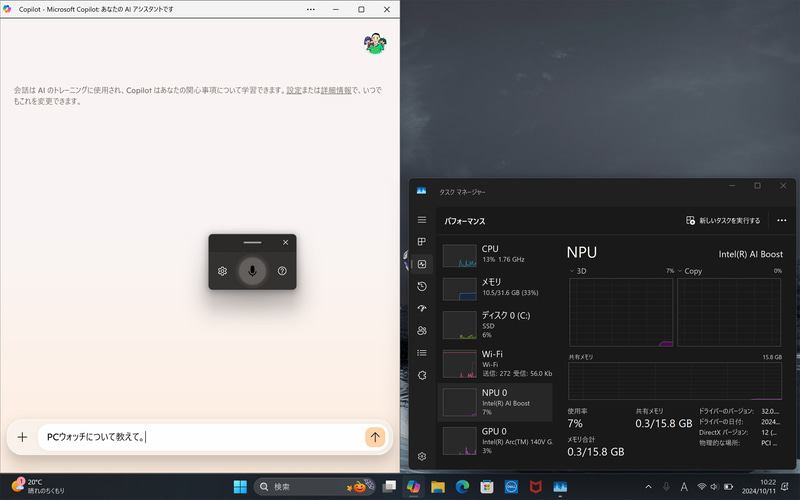
Task: Open McAfee from taskbar
Action: [x=536, y=487]
